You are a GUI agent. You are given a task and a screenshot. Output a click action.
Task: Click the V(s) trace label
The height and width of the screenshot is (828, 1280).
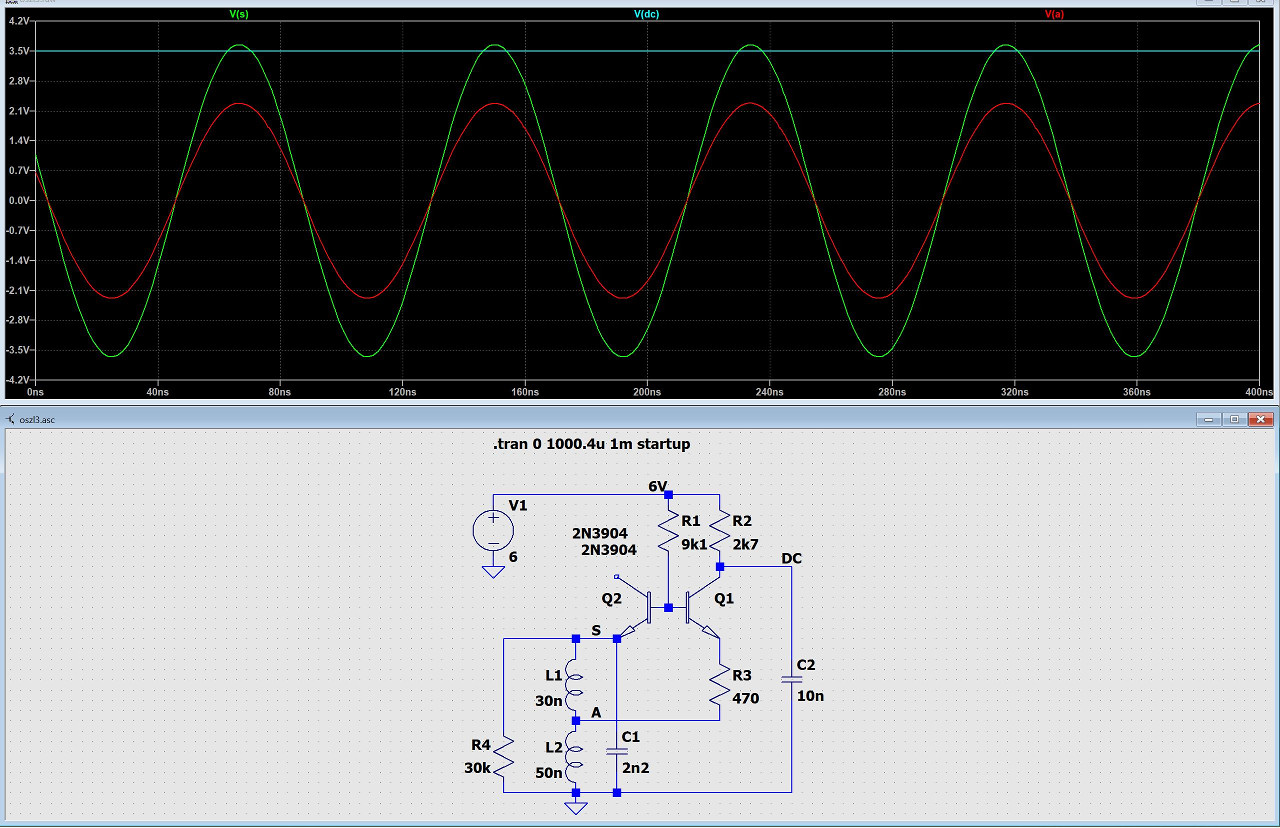pyautogui.click(x=239, y=14)
